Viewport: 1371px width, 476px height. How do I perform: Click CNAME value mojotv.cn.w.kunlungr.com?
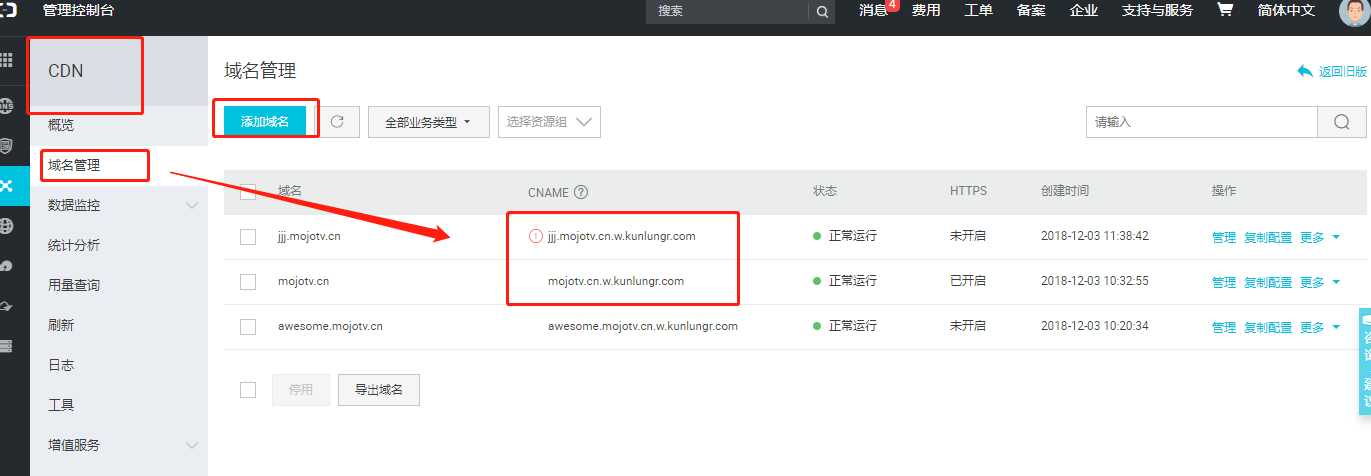(x=616, y=281)
